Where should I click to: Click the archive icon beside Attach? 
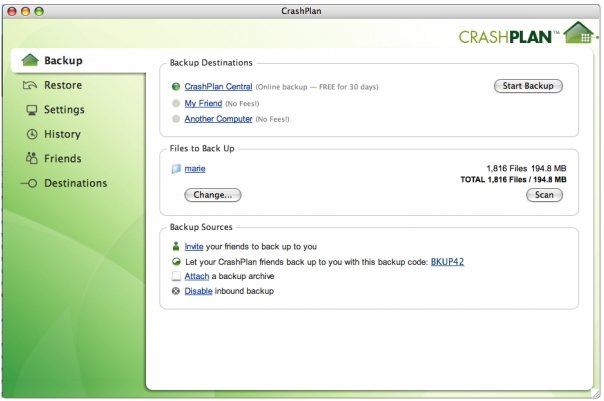point(176,276)
